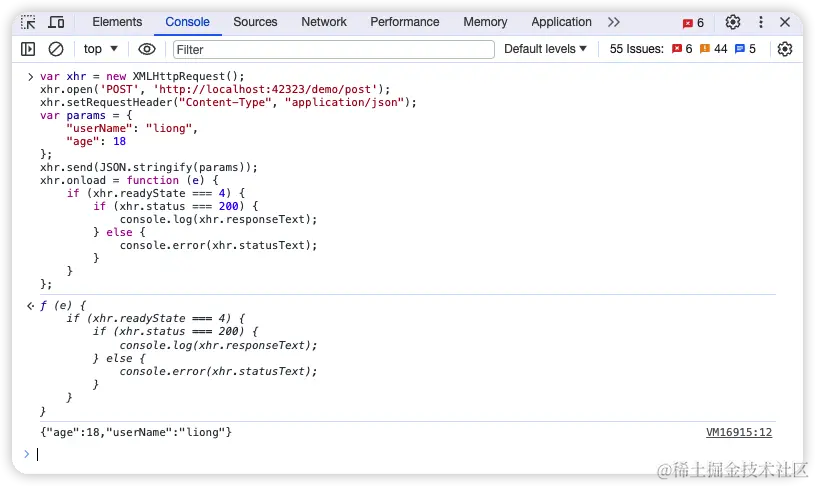Click the "age": 18 line in params
The width and height of the screenshot is (815, 486).
coord(96,141)
